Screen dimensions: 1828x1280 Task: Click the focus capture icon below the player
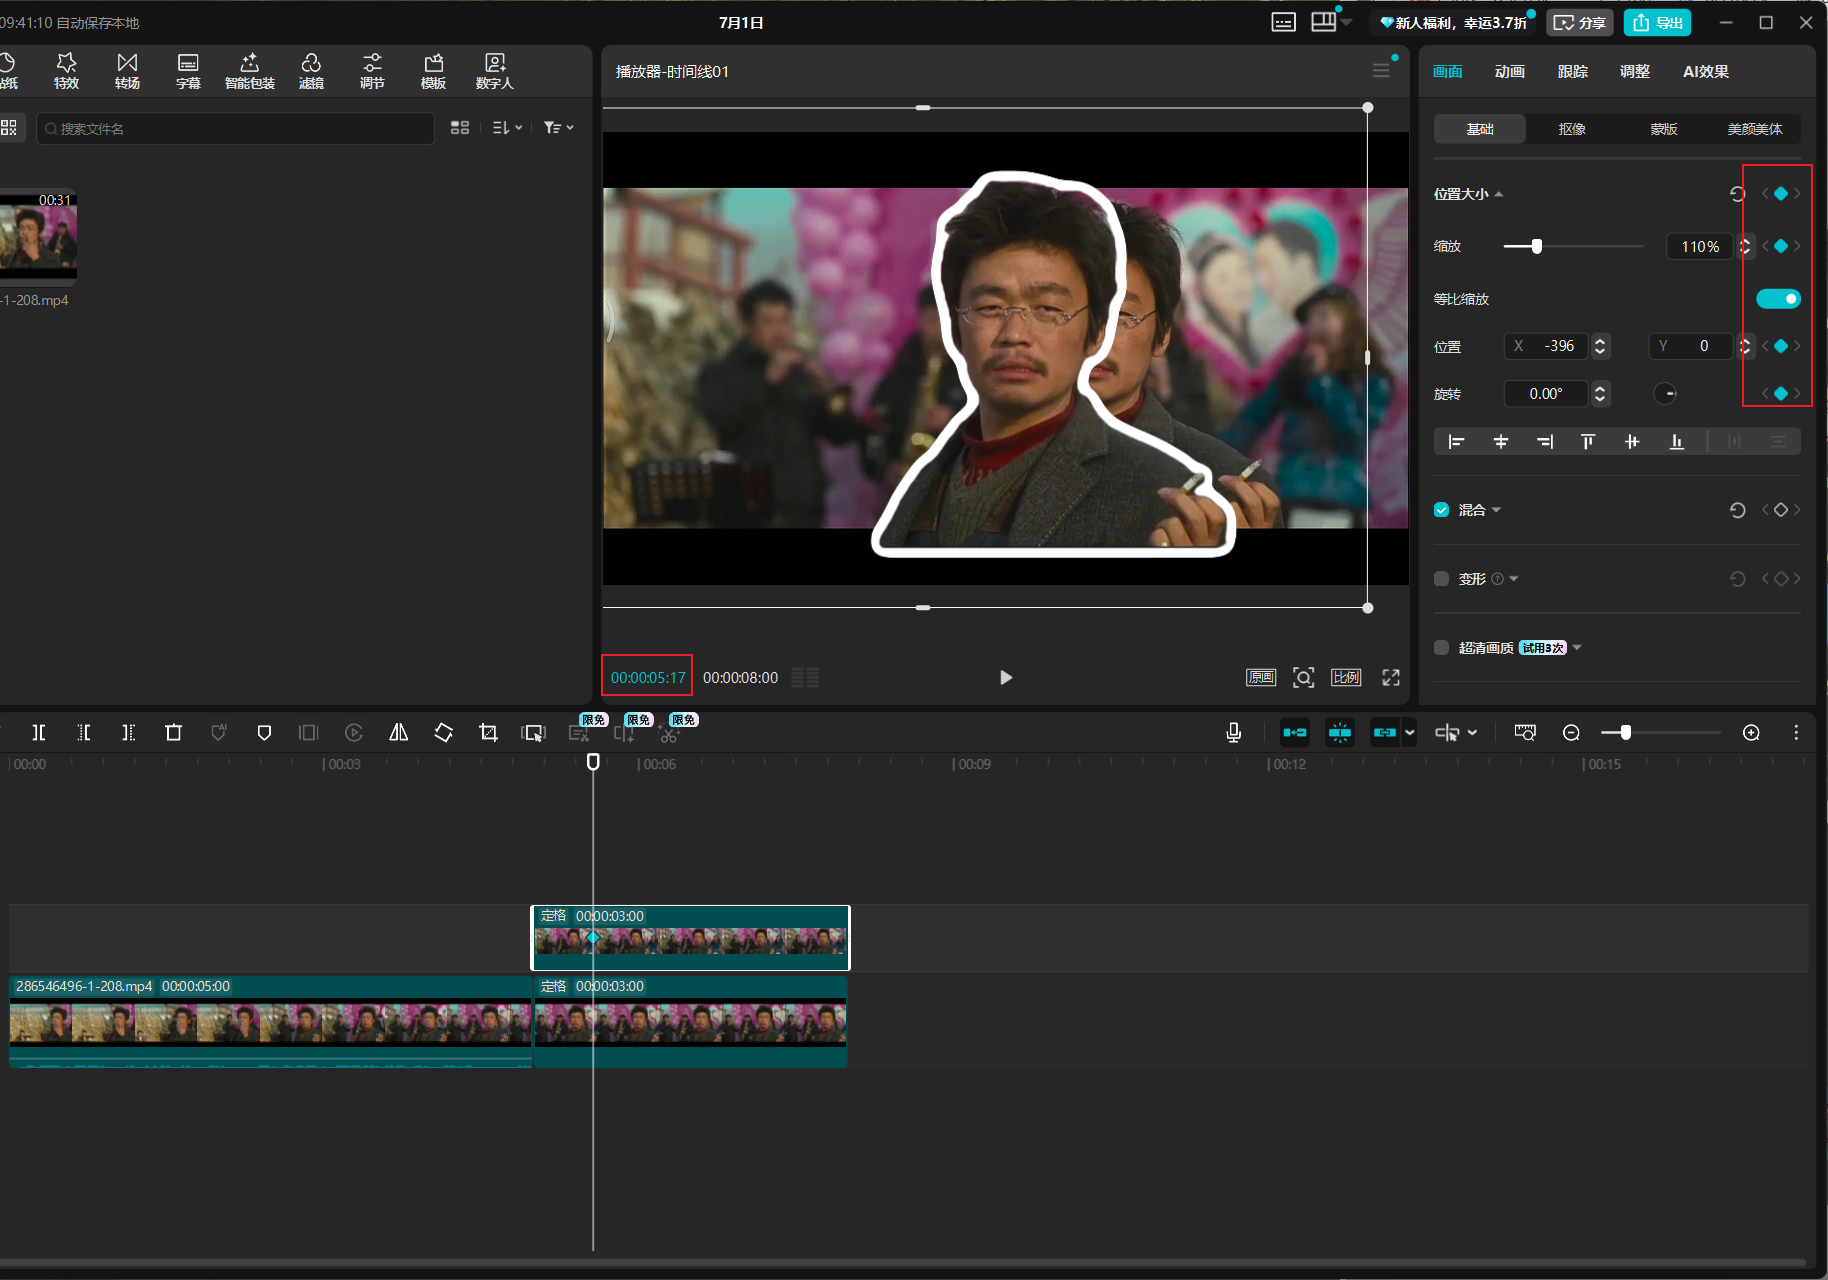1303,678
